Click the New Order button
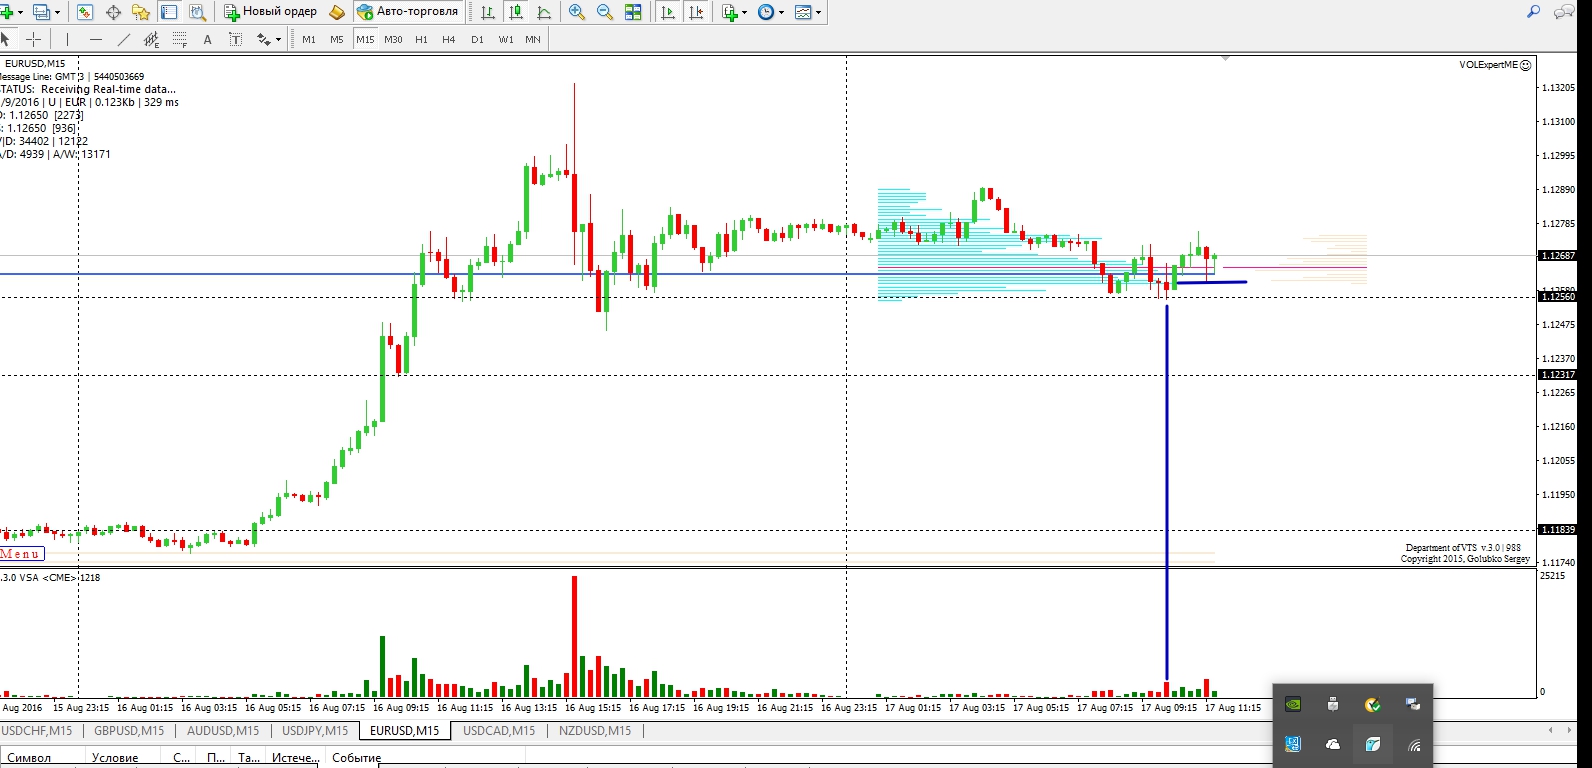 tap(270, 12)
